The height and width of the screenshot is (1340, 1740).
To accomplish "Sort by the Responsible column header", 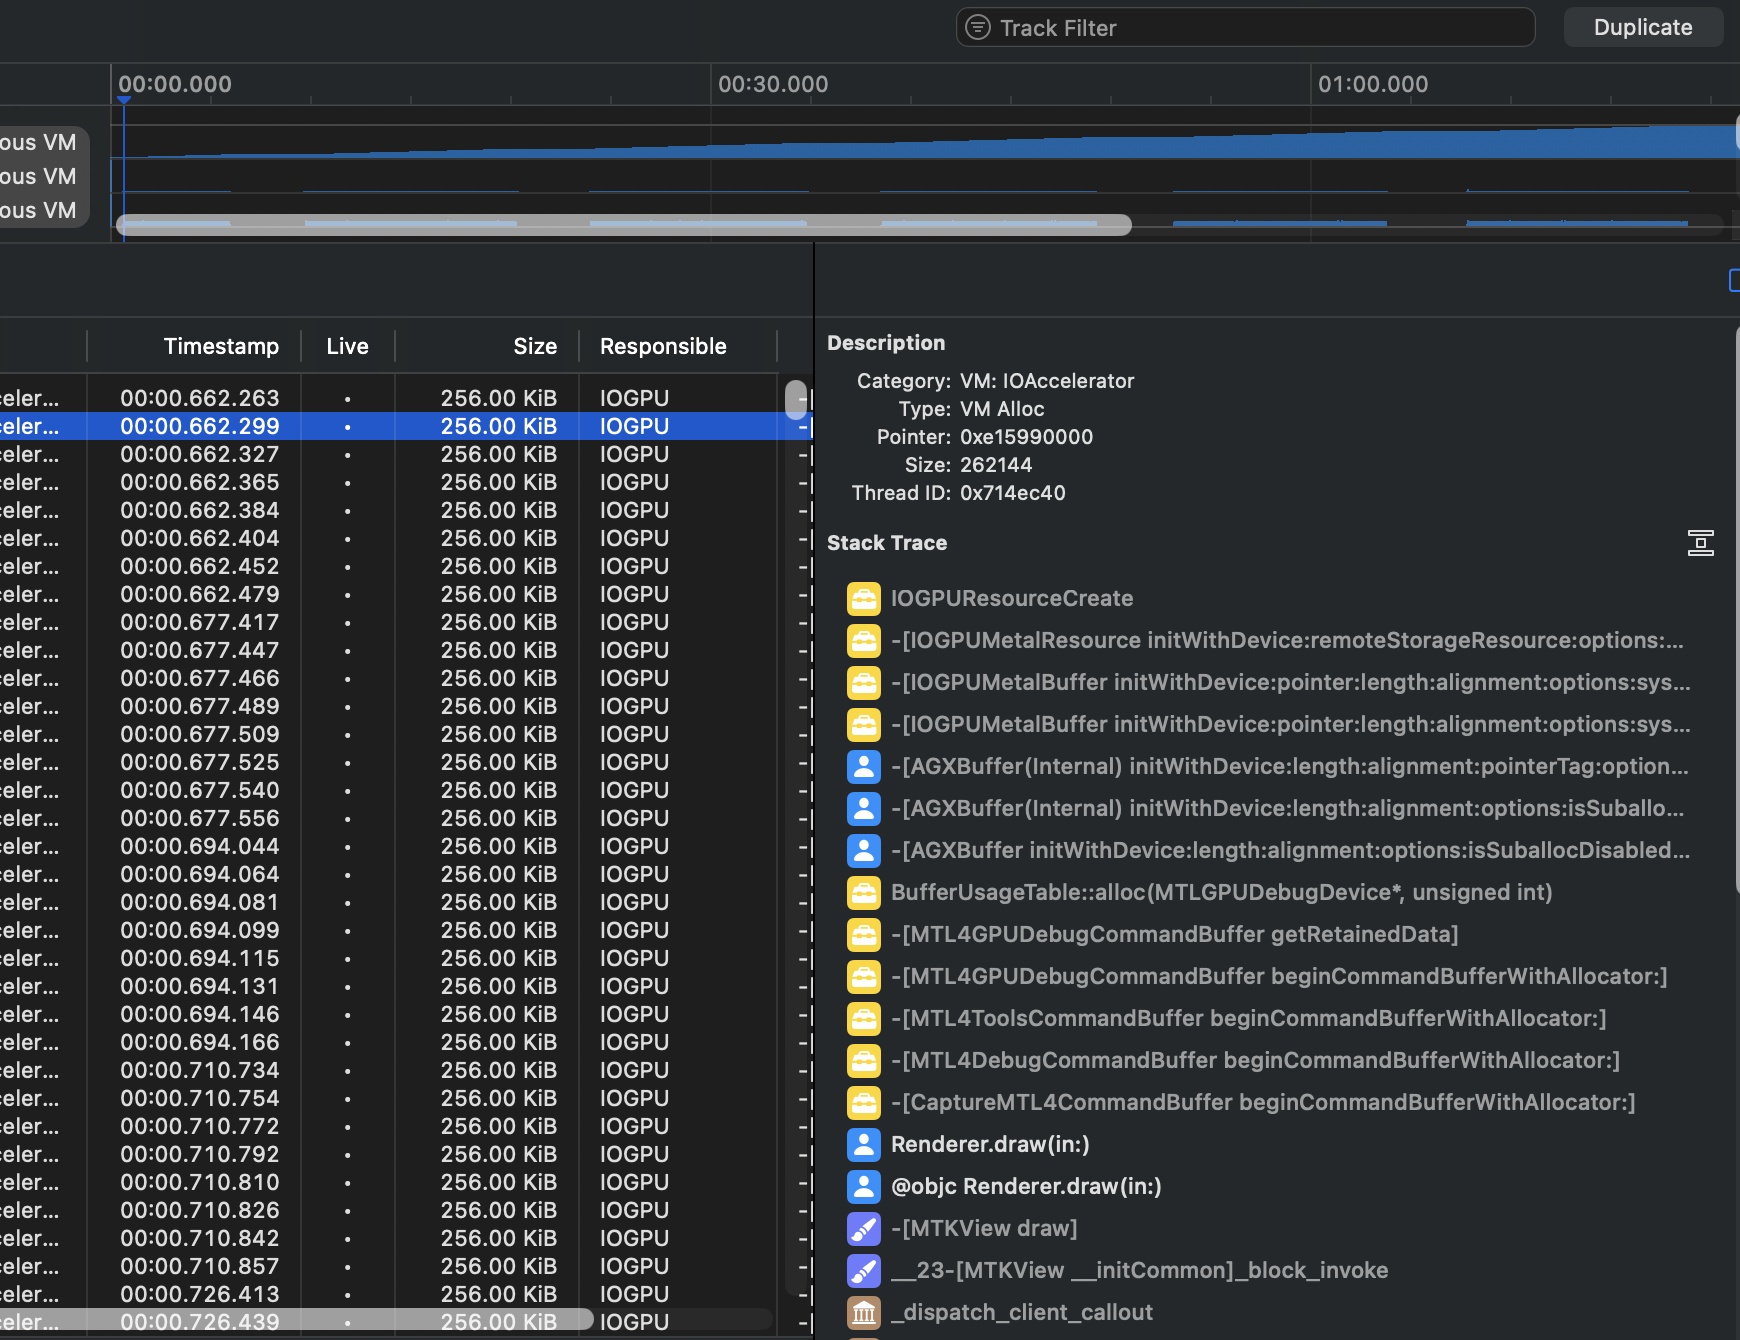I will point(663,346).
